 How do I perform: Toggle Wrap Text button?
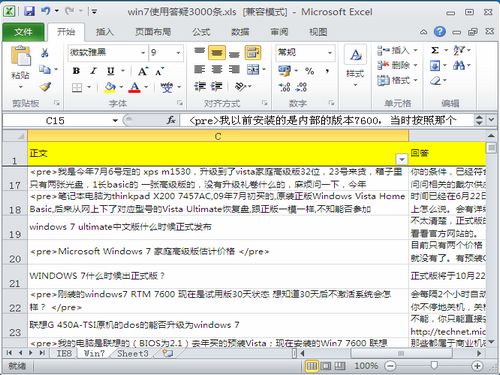[x=253, y=52]
